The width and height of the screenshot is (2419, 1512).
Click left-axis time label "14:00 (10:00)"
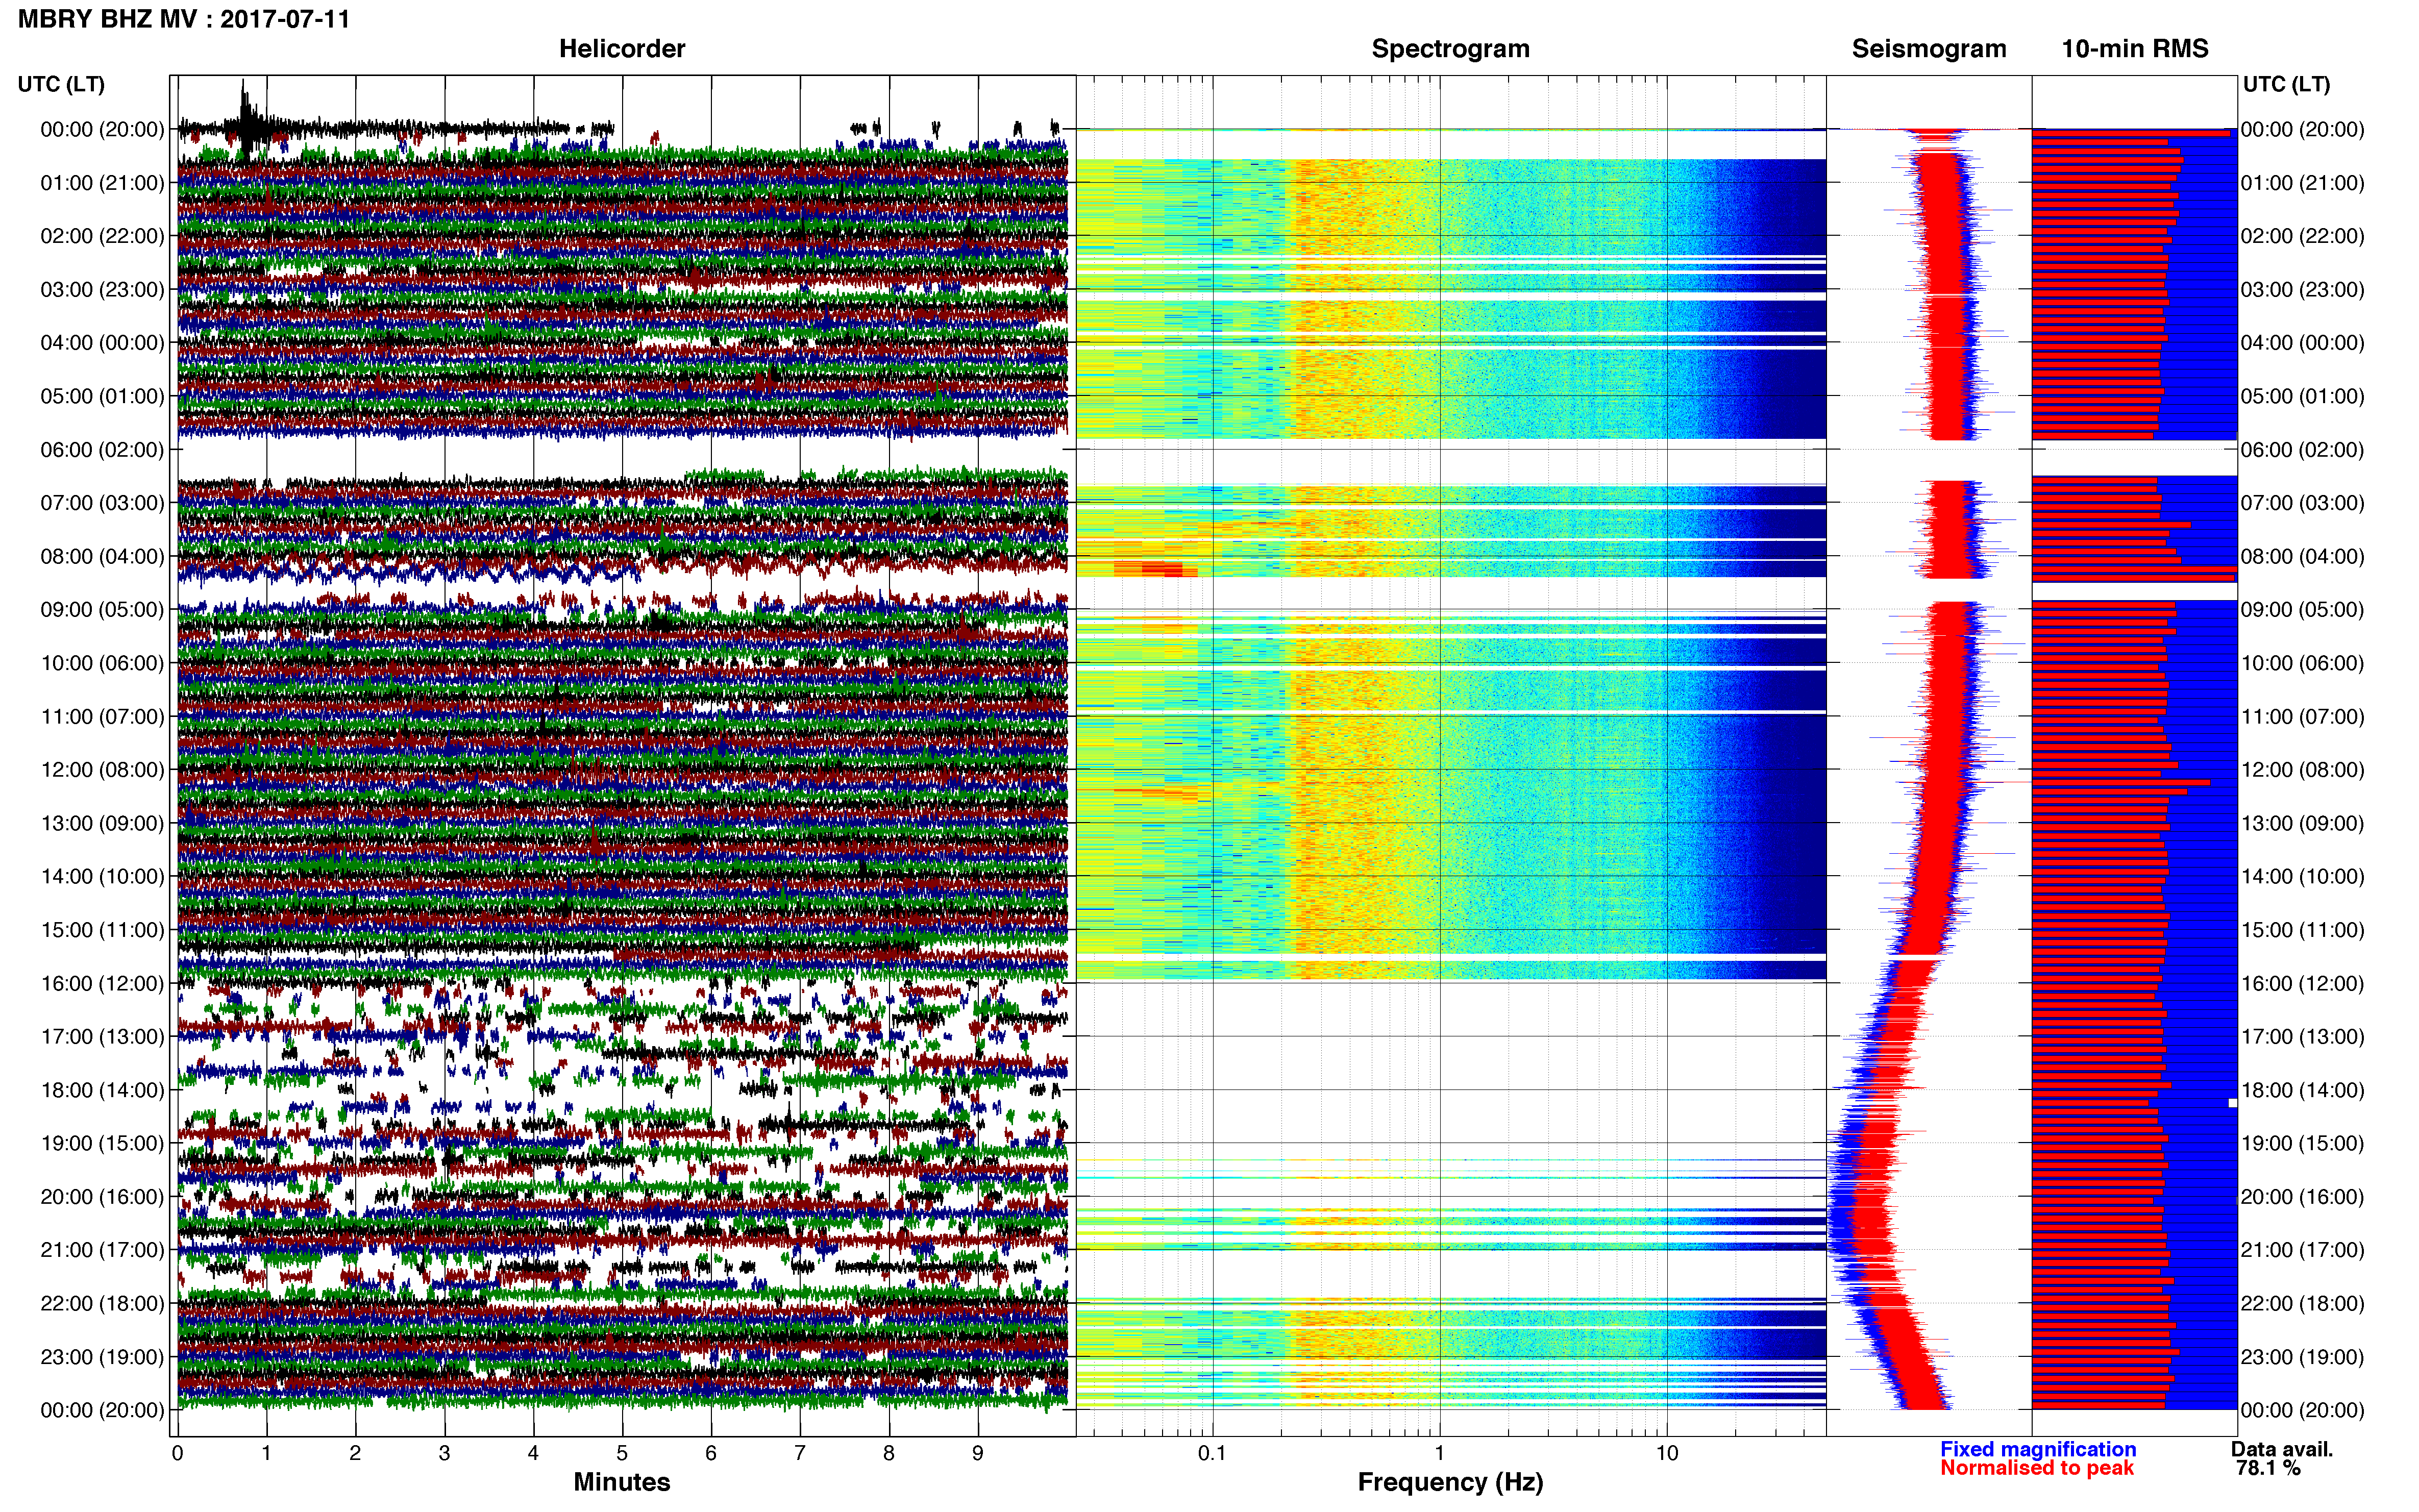(102, 877)
